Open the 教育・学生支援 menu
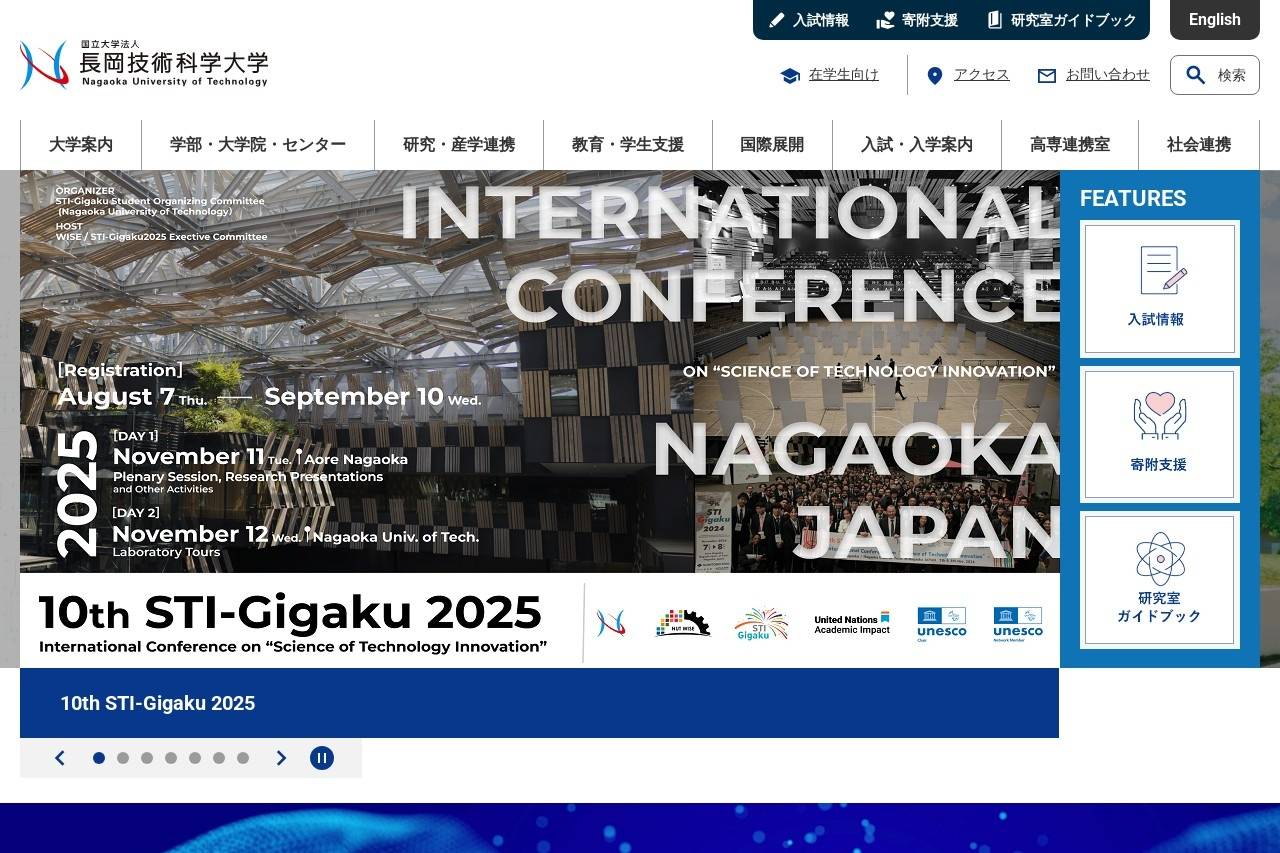Image resolution: width=1280 pixels, height=853 pixels. 628,145
